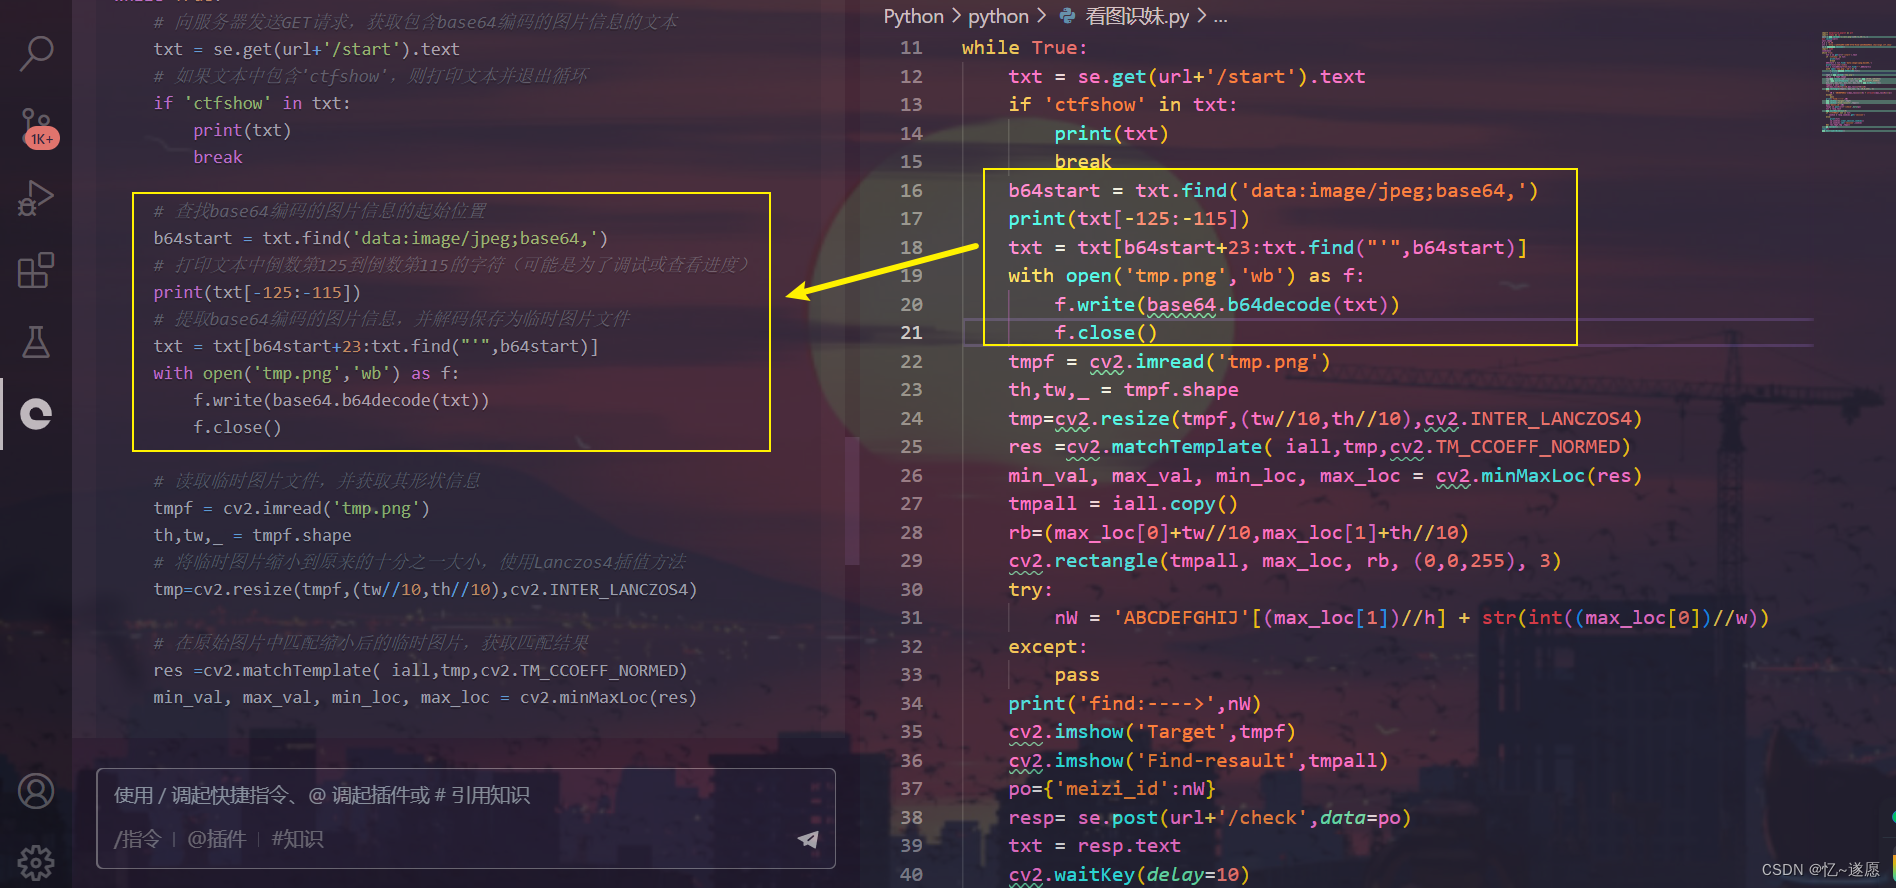Click 'pass' on line 33
Image resolution: width=1896 pixels, height=888 pixels.
tap(1077, 675)
